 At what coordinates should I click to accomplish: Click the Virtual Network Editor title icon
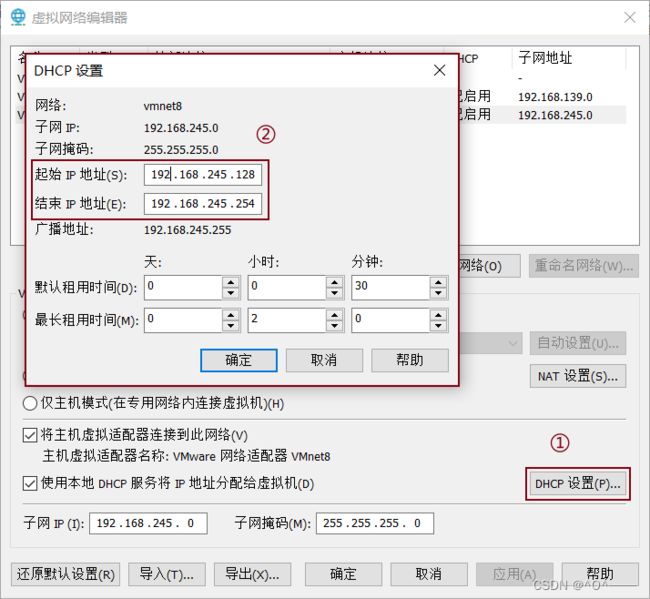pos(18,17)
